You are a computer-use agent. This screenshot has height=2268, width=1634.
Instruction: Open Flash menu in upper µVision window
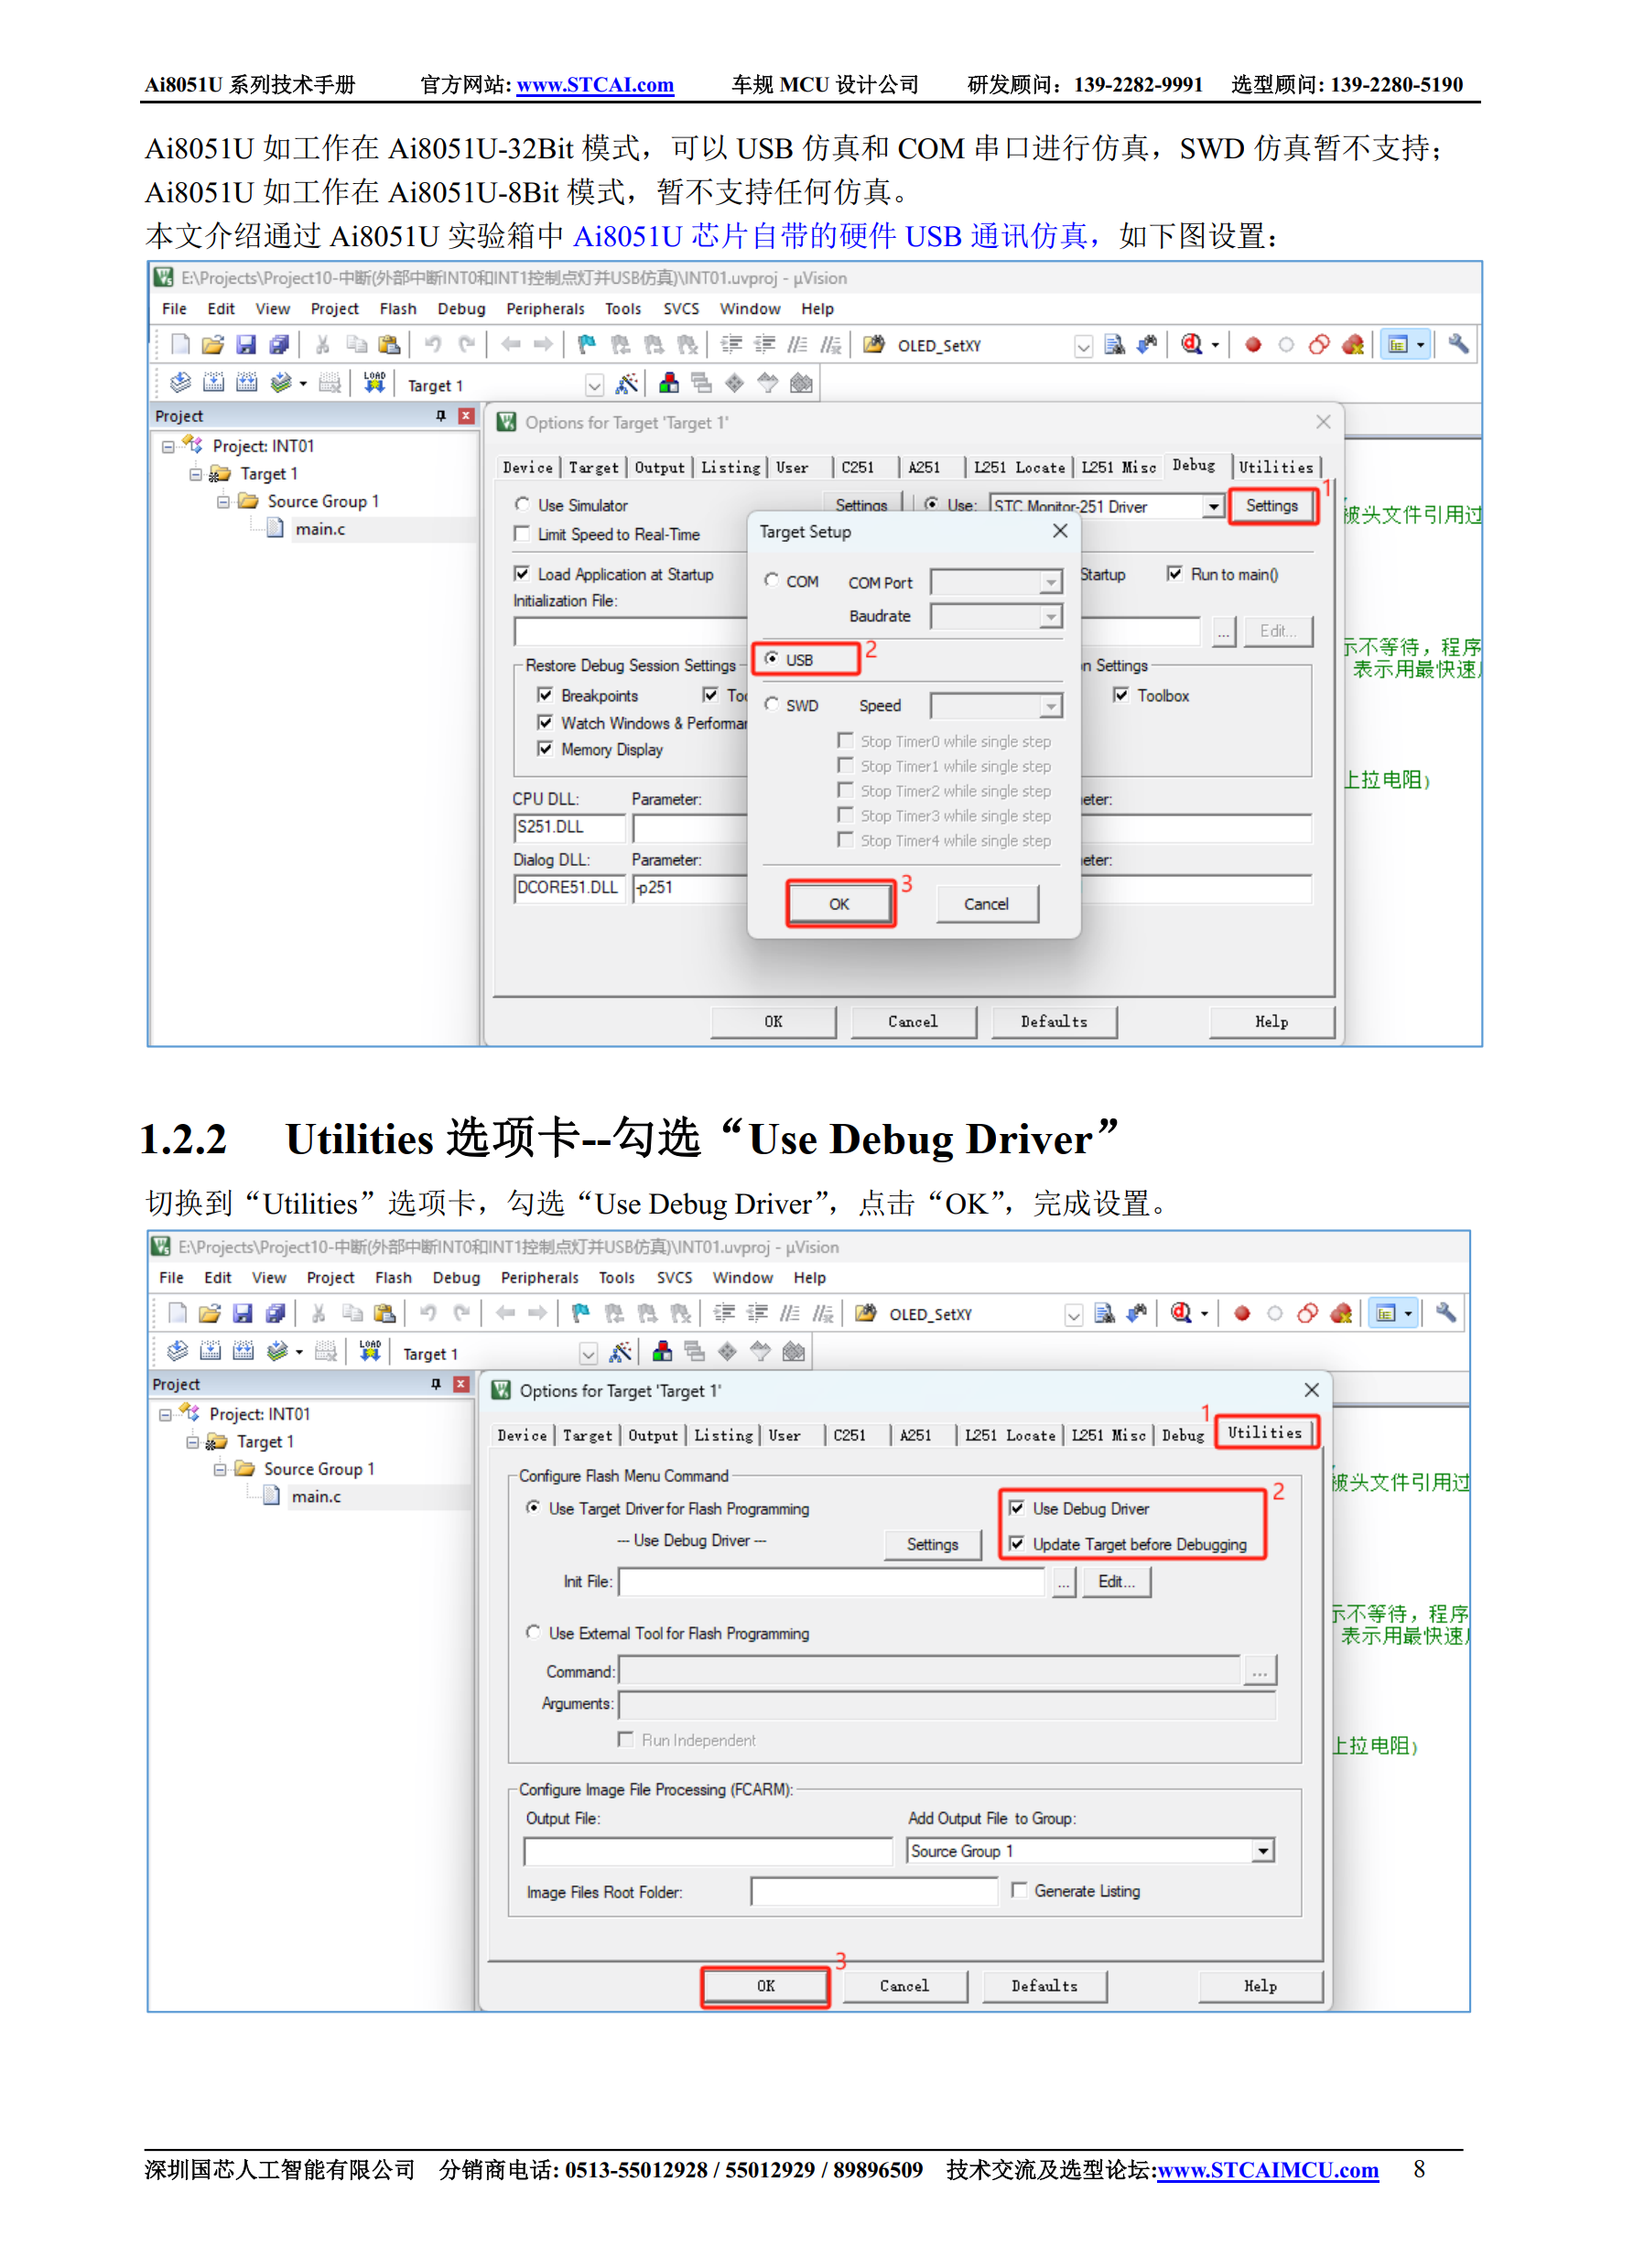(x=398, y=309)
